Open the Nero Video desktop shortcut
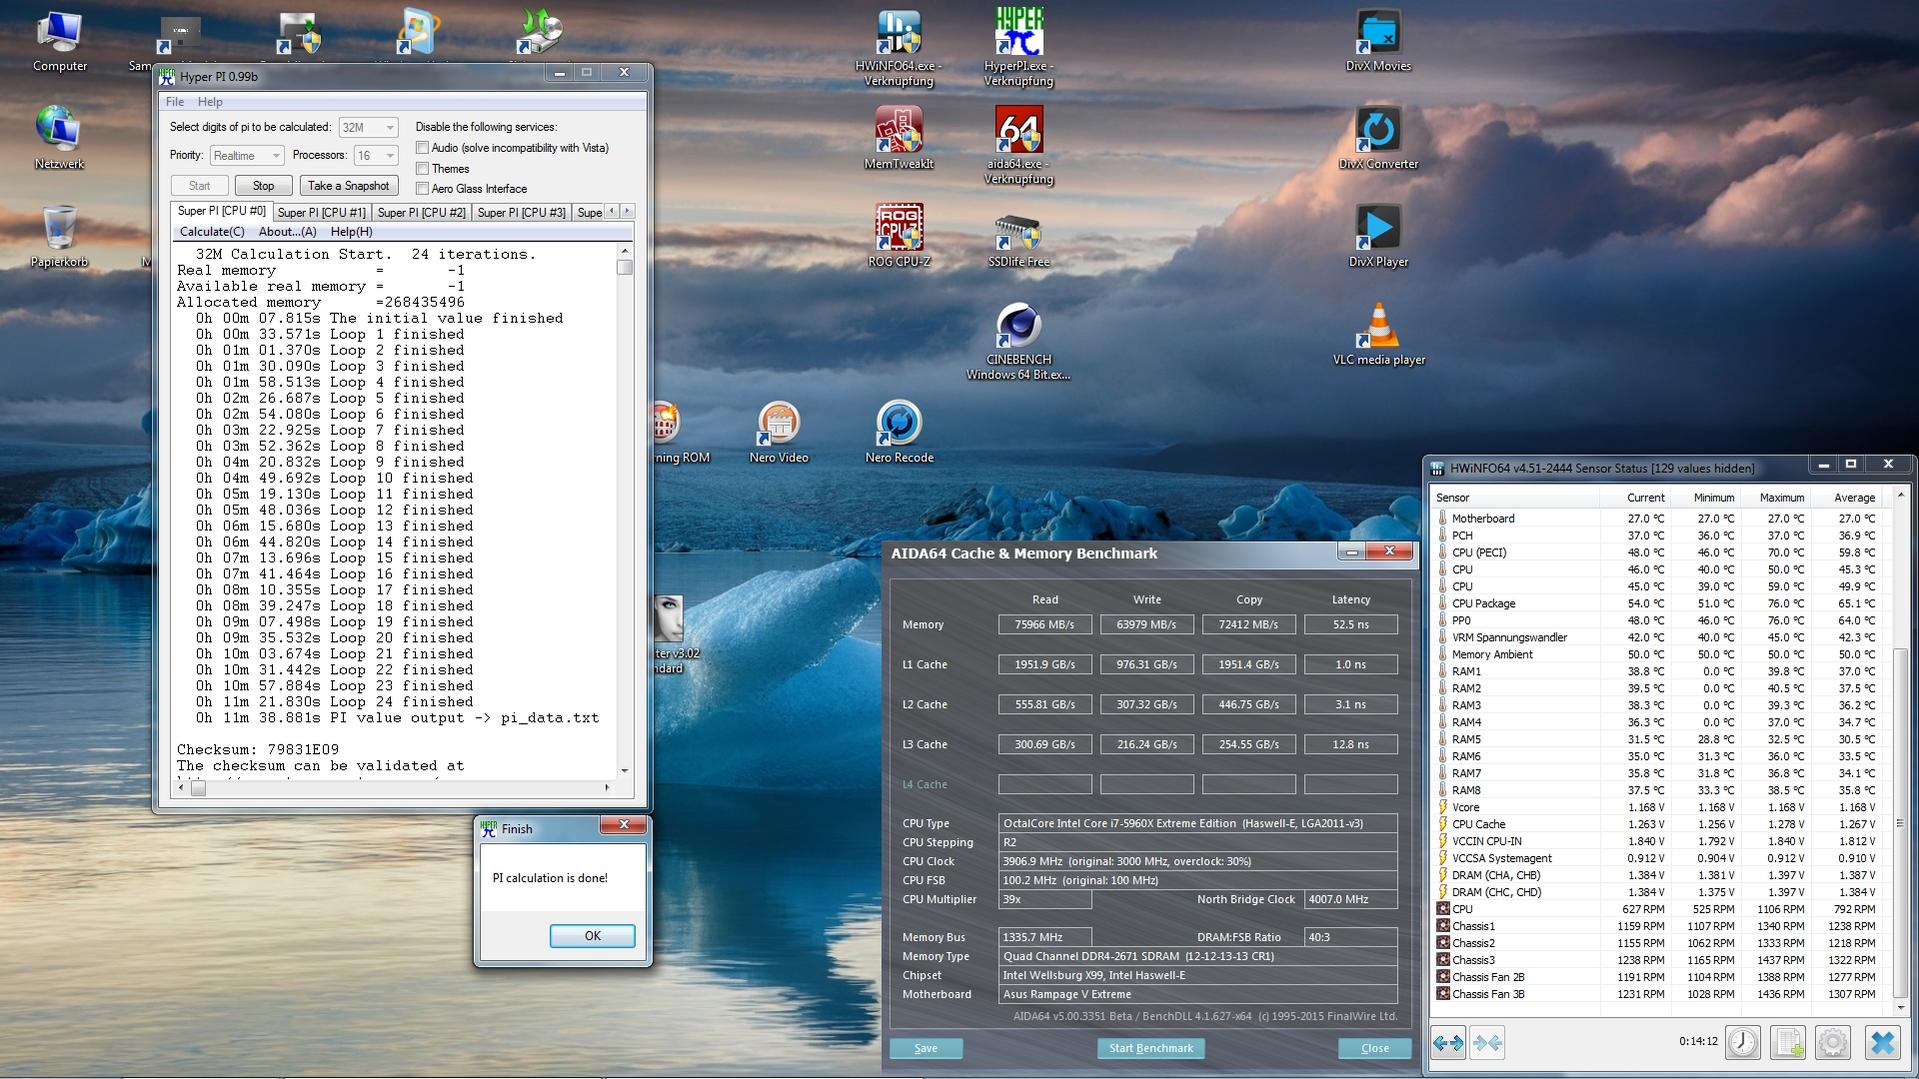 point(778,432)
